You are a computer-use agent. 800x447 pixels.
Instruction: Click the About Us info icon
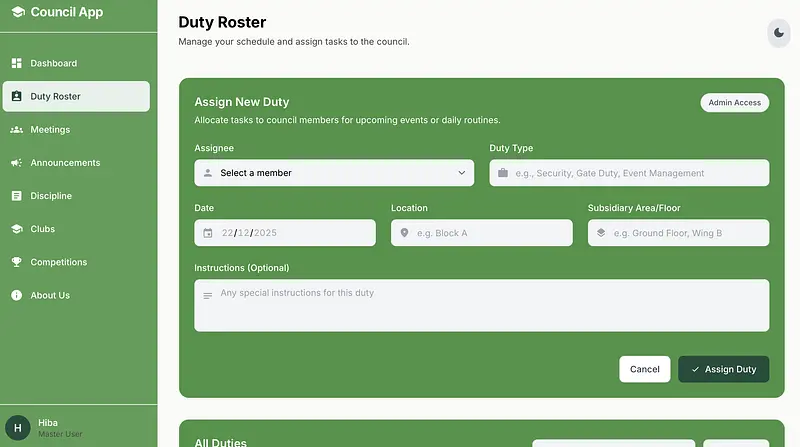pyautogui.click(x=16, y=295)
